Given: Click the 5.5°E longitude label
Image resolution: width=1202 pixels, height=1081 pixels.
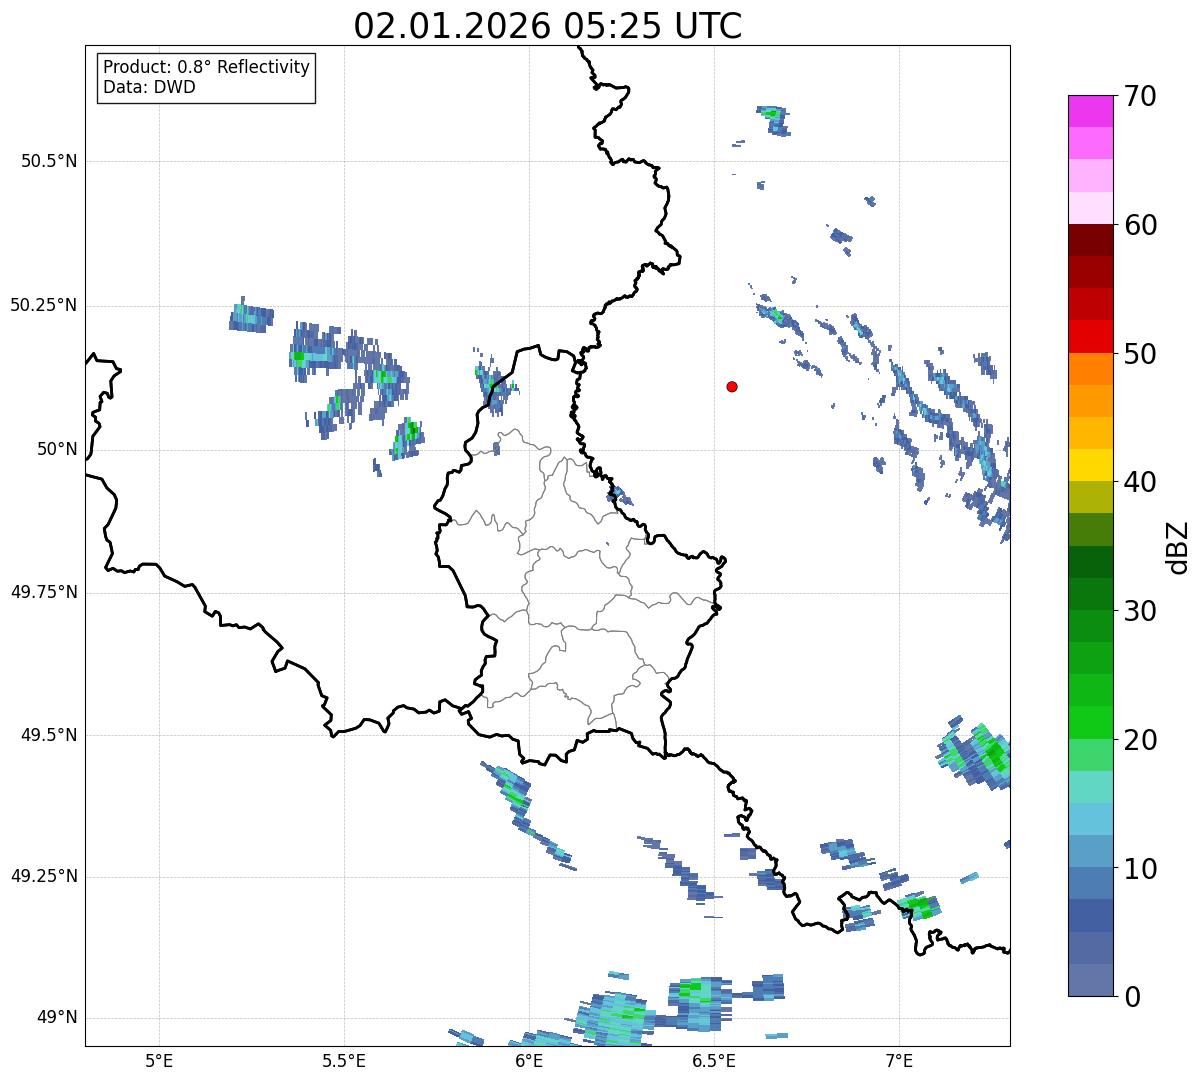Looking at the screenshot, I should [x=344, y=1061].
